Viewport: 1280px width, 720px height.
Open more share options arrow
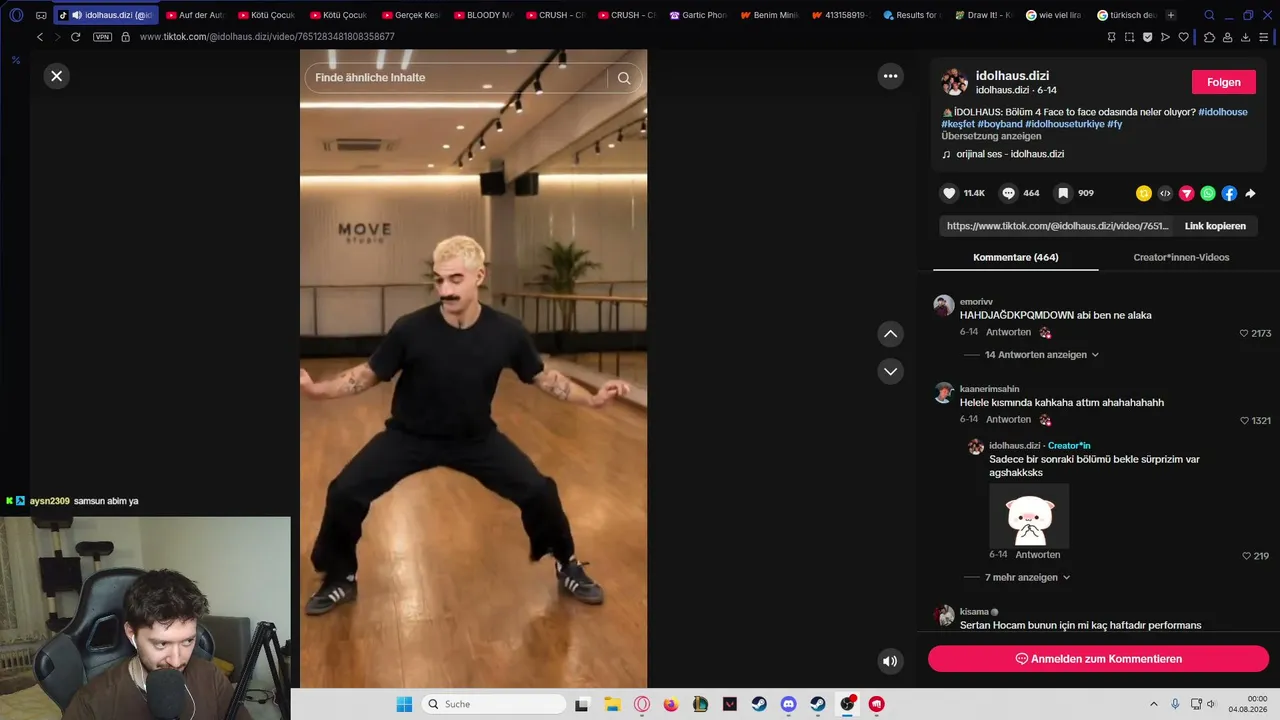[x=1250, y=193]
